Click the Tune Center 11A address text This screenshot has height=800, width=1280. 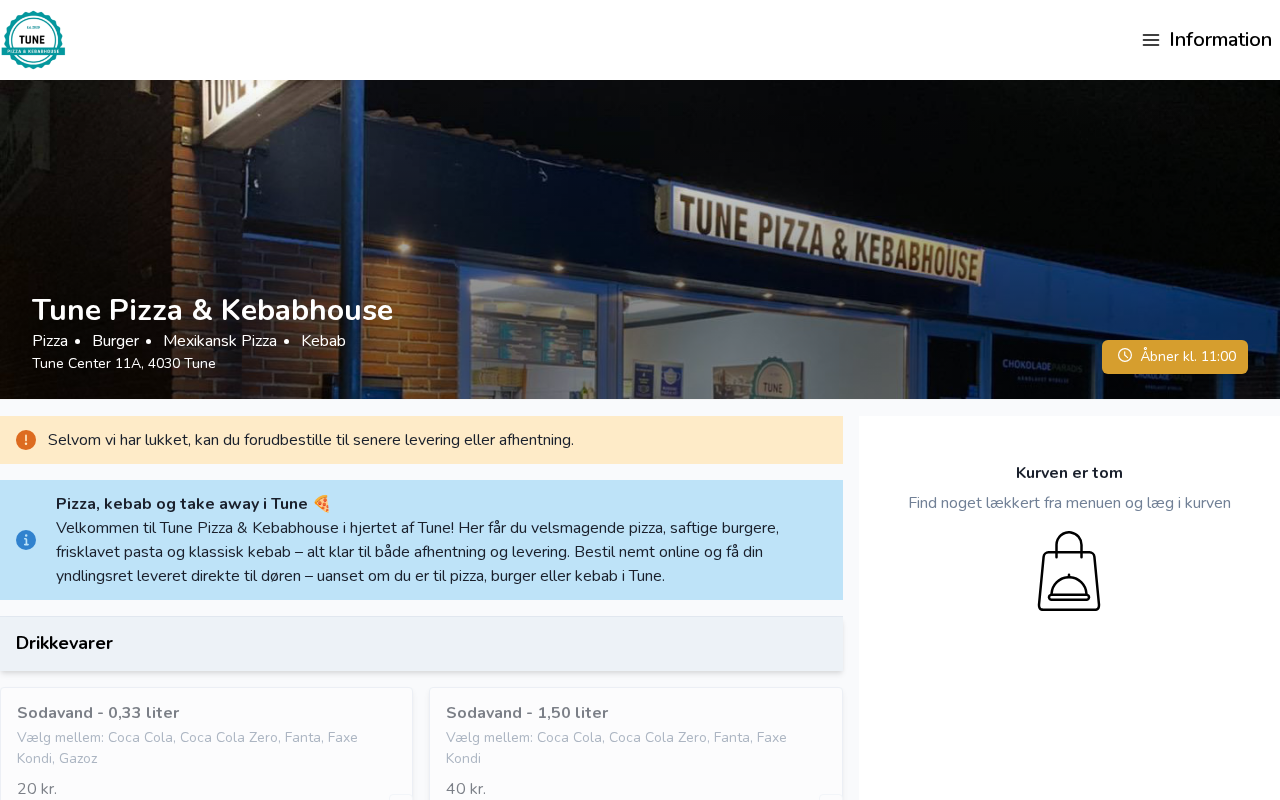point(124,363)
